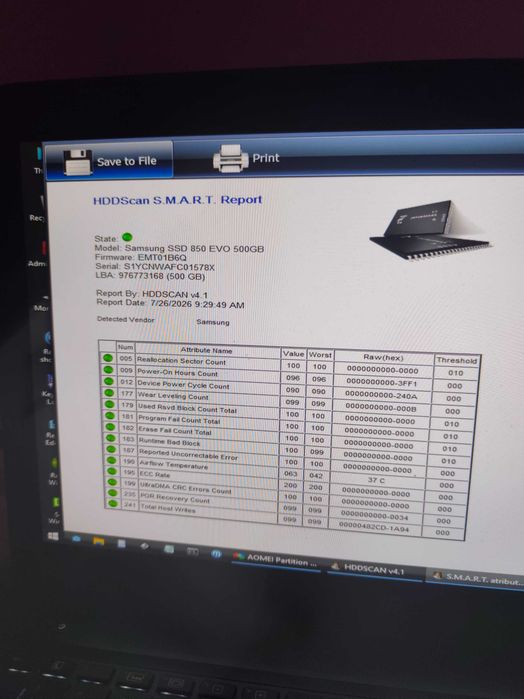The image size is (524, 699).
Task: Switch to AOMEI Partition taskbar window
Action: coord(276,560)
